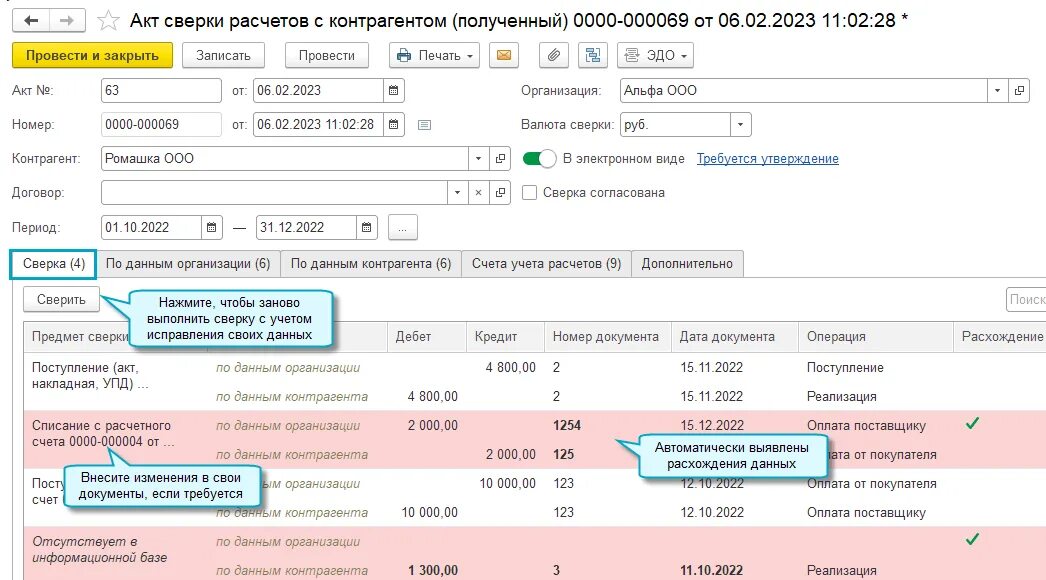This screenshot has width=1046, height=580.
Task: Click the comment list icon beside Номер date
Action: coord(424,125)
